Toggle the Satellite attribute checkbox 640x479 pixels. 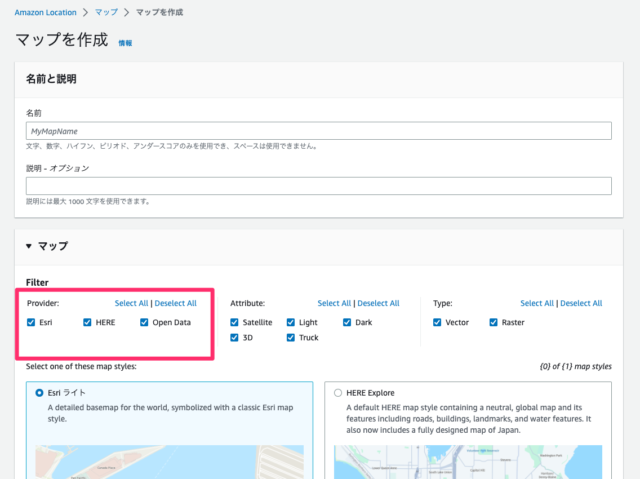coord(234,322)
